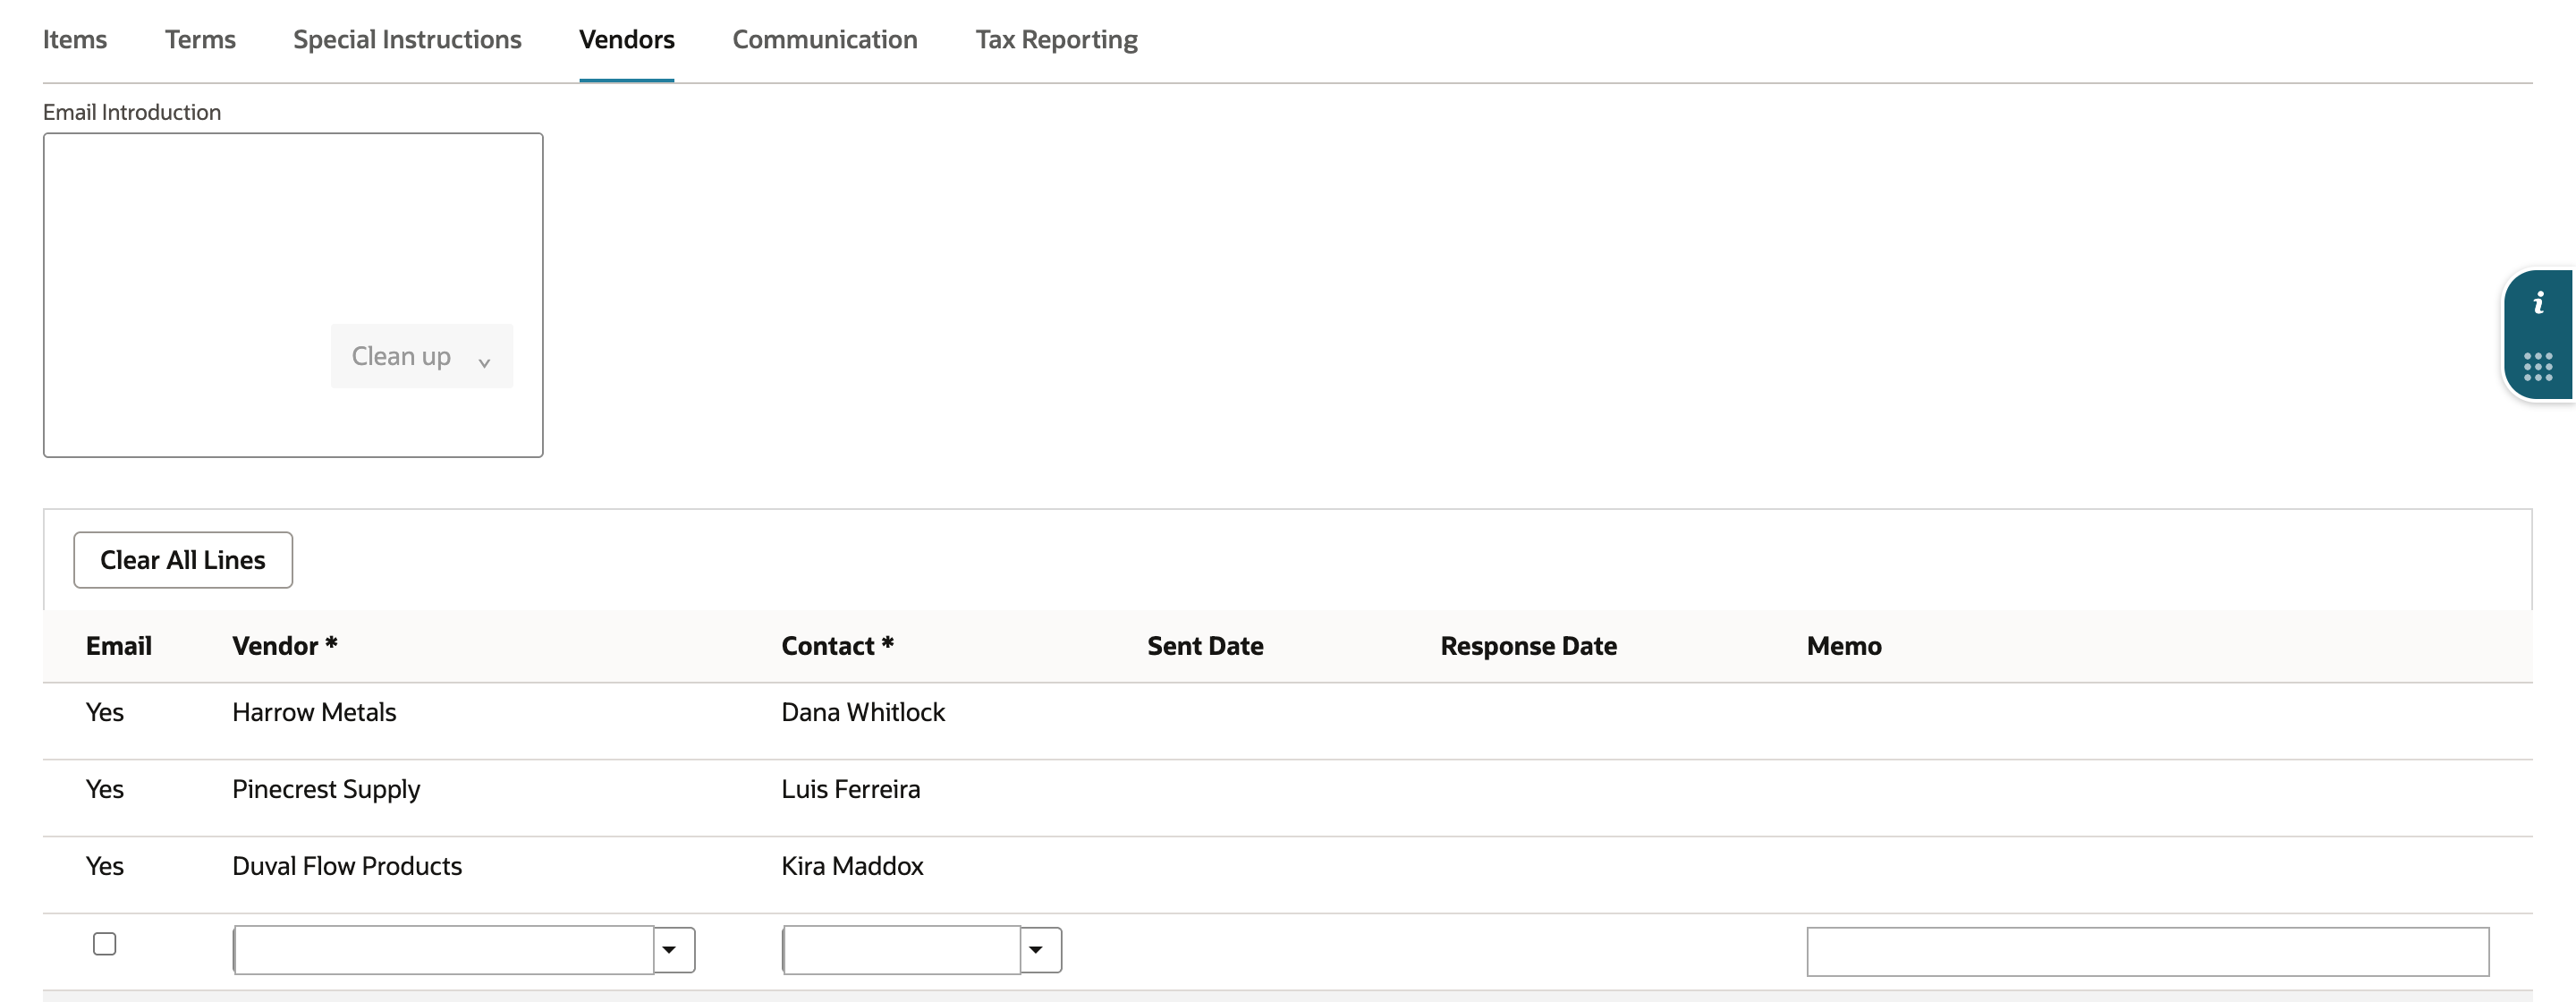Viewport: 2576px width, 1002px height.
Task: Click contact Kira Maddox
Action: (852, 866)
